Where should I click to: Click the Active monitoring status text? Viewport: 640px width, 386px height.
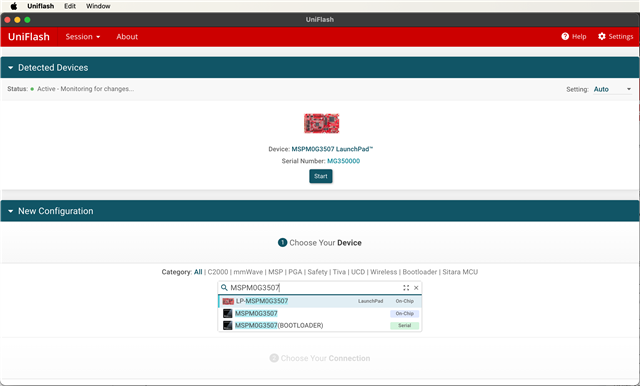85,89
